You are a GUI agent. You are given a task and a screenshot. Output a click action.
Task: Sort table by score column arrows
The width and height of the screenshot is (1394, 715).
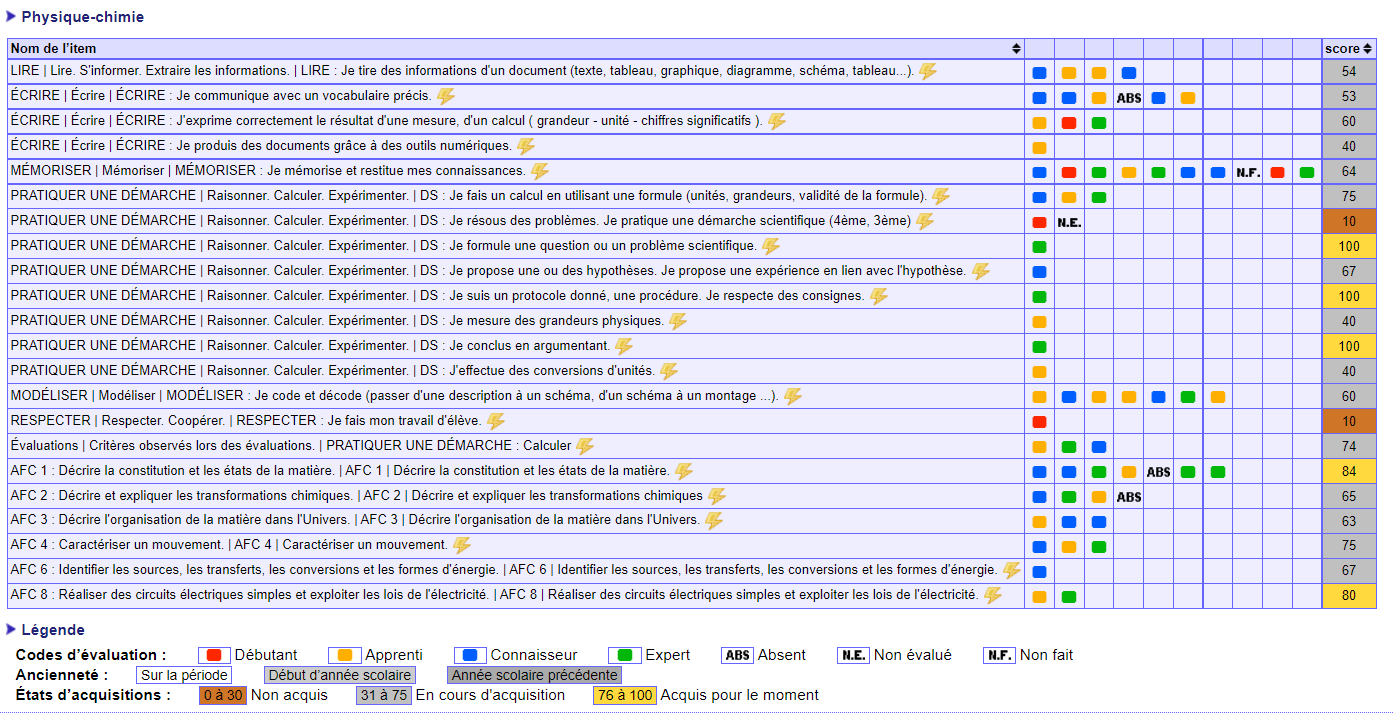(x=1367, y=49)
